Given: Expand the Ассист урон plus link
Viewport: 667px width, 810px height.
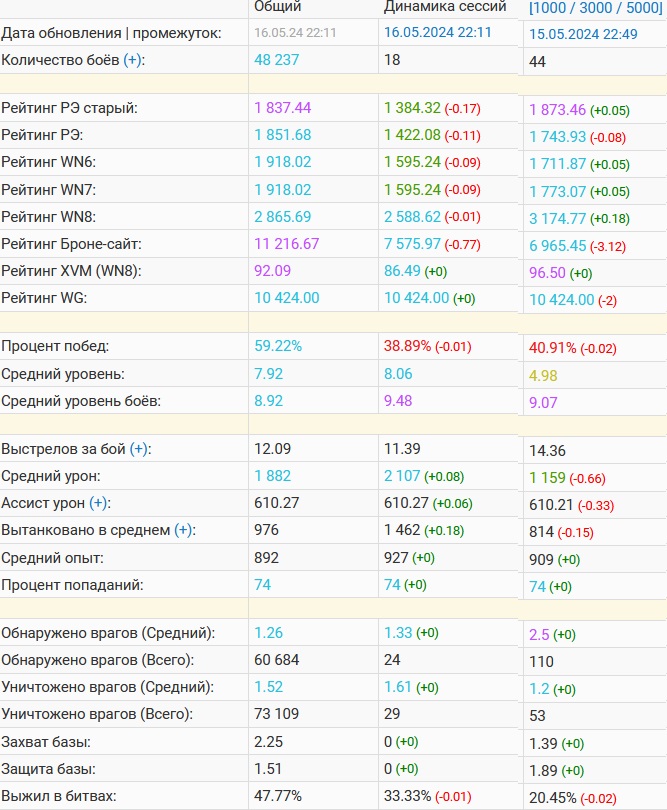Looking at the screenshot, I should tap(100, 503).
